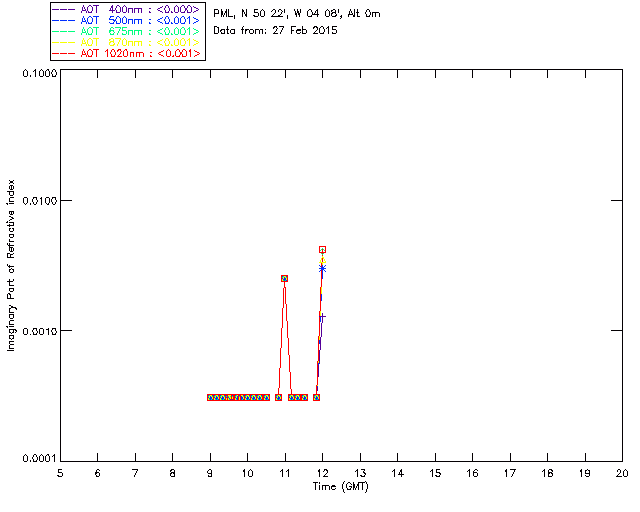
Task: Click the AOT 500nm legend label
Action: click(x=140, y=20)
